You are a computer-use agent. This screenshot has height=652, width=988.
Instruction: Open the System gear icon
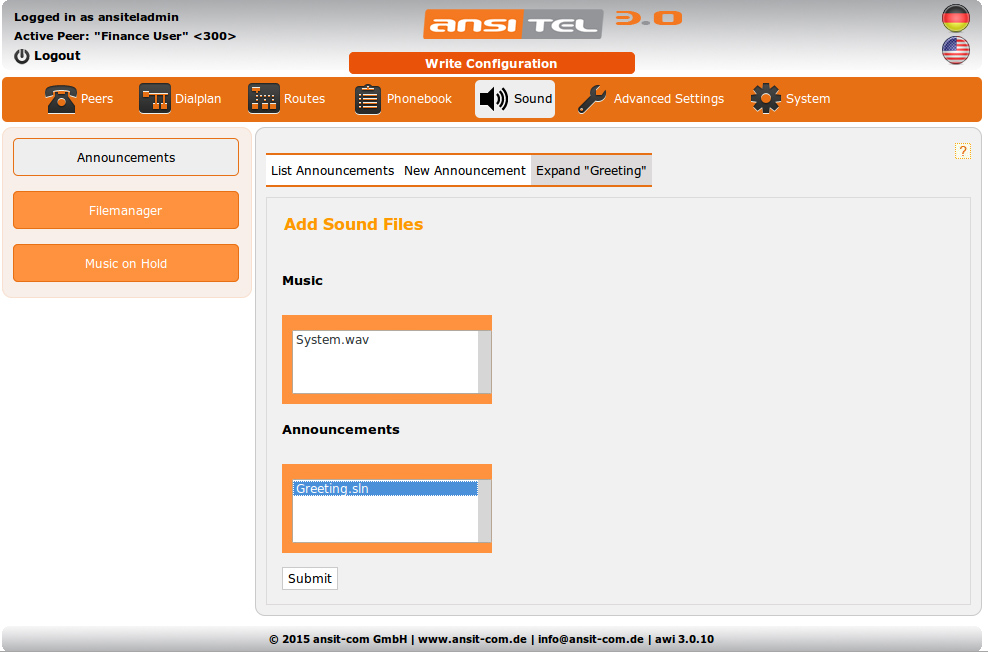click(x=766, y=99)
